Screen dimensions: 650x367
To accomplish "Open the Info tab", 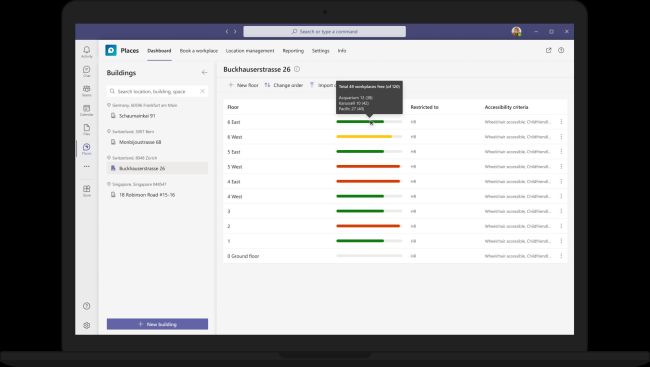I will 342,51.
